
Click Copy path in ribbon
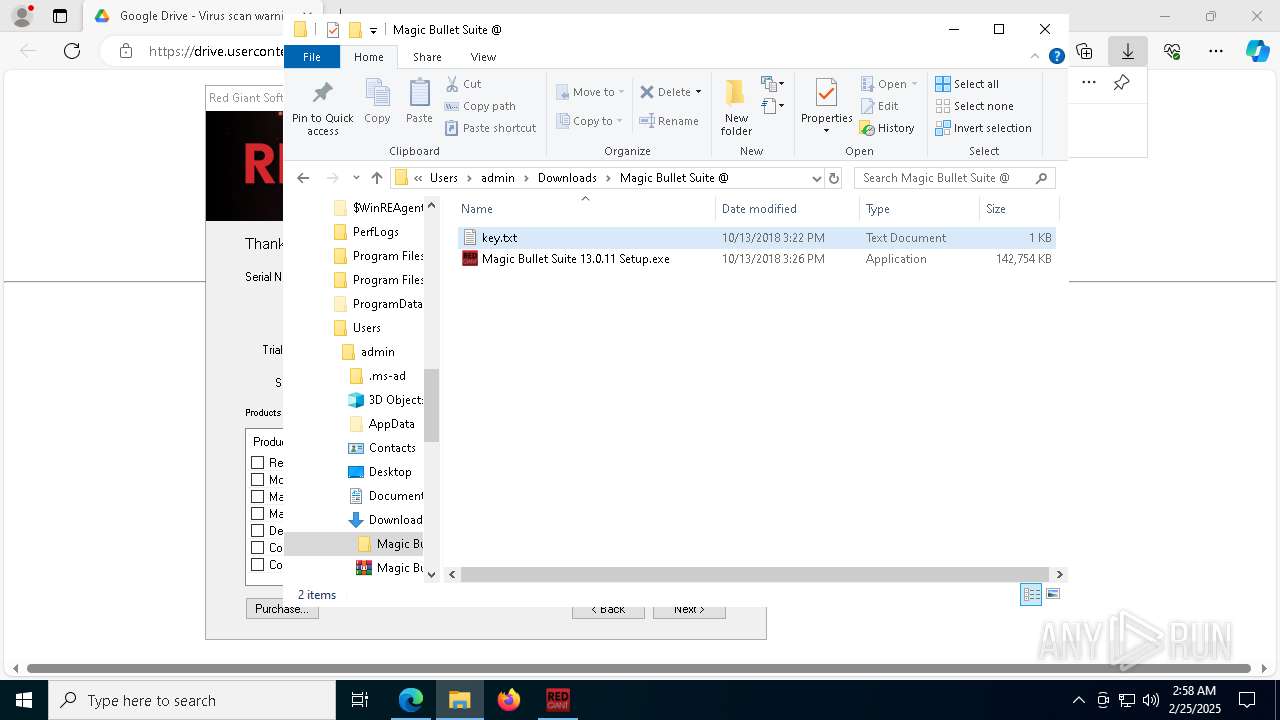480,106
